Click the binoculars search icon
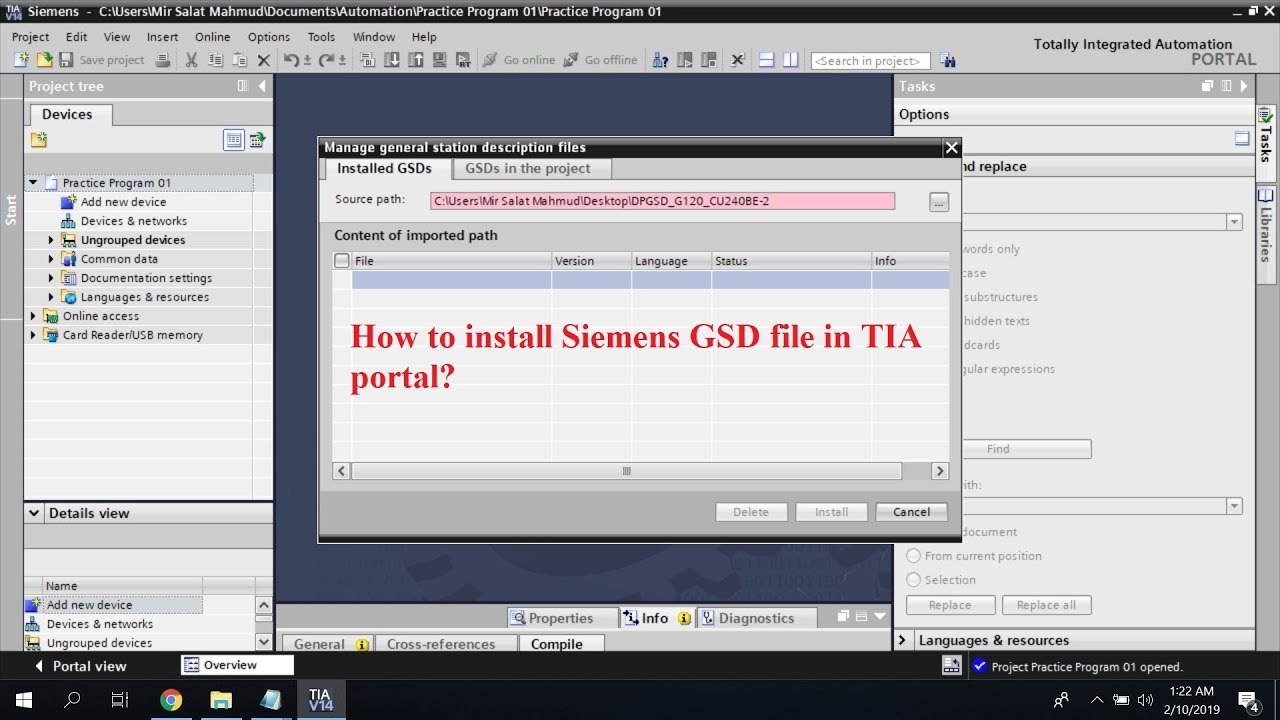The image size is (1280, 720). pyautogui.click(x=948, y=60)
